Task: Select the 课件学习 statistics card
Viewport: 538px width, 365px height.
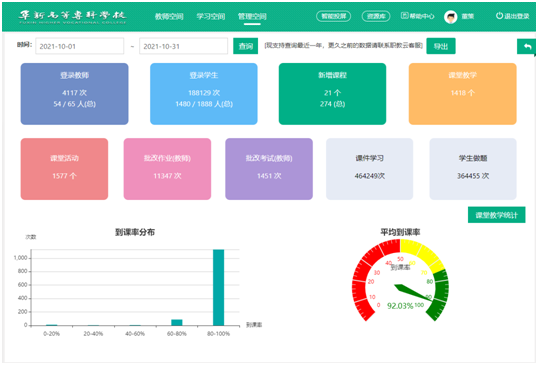Action: (x=370, y=169)
